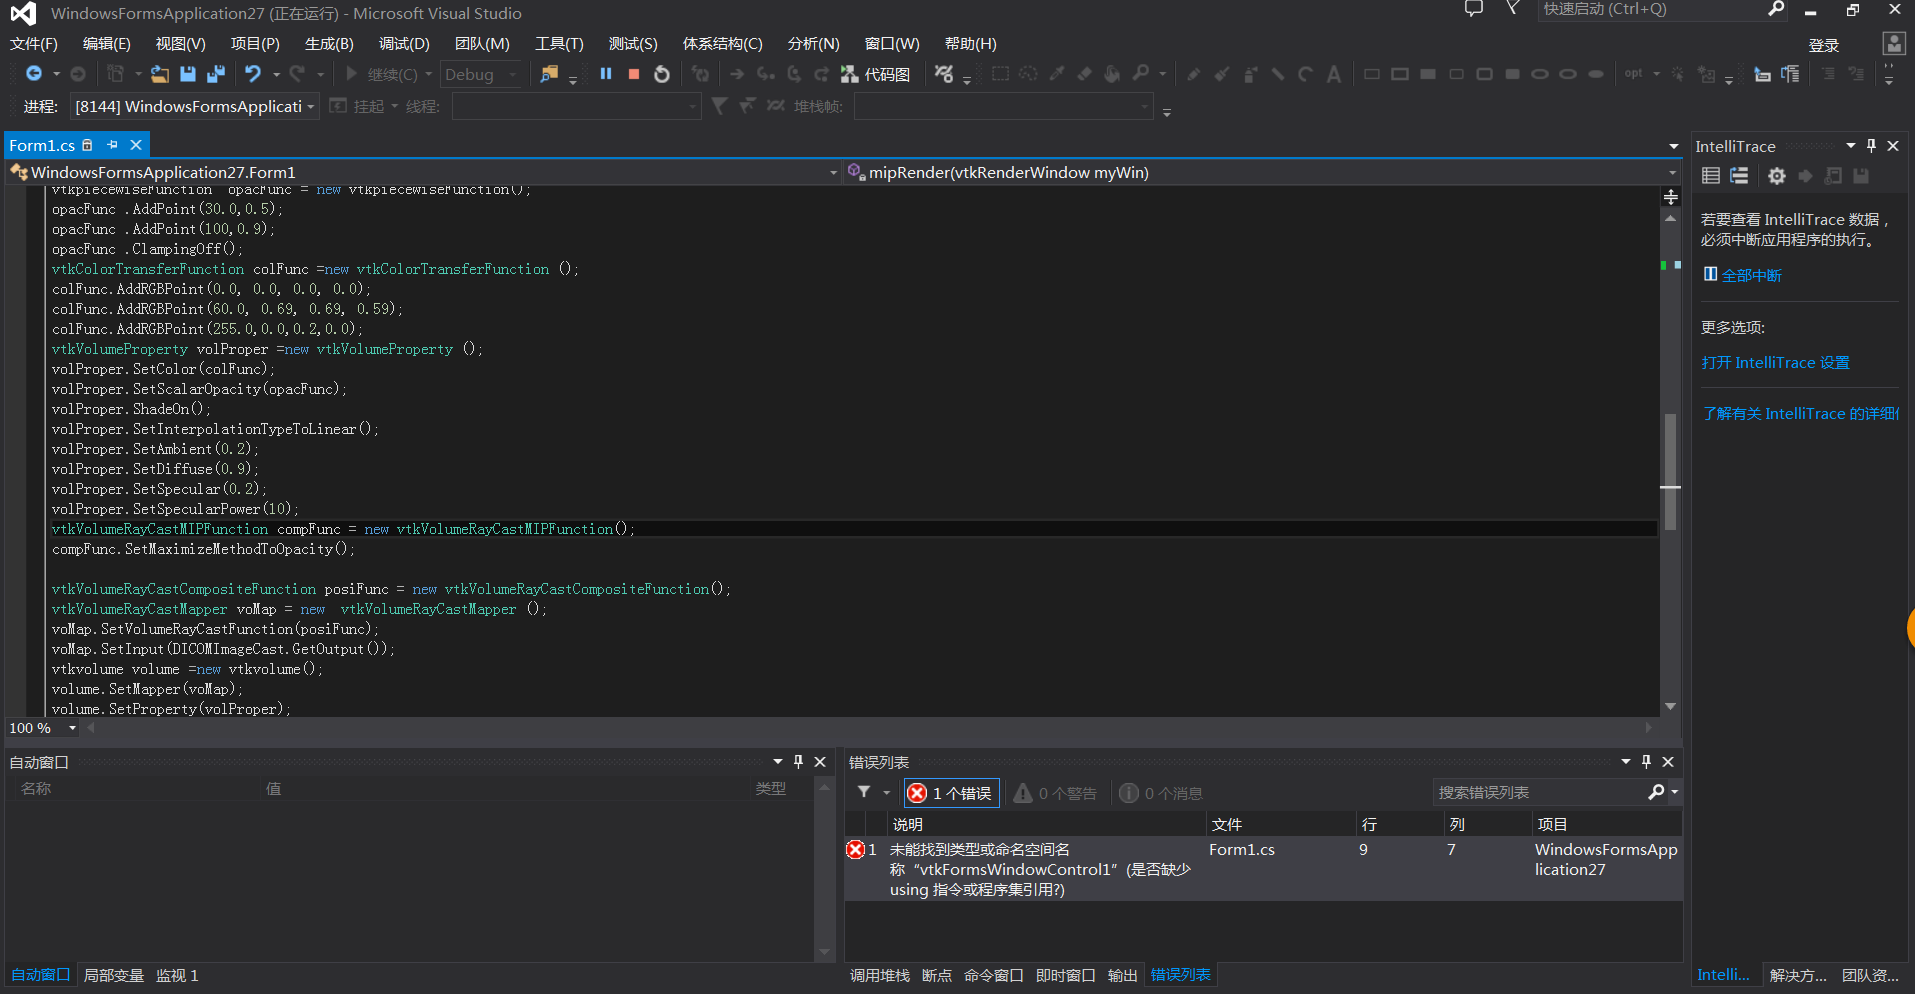The image size is (1915, 994).
Task: Click the Show Next Statement arrow
Action: coord(737,74)
